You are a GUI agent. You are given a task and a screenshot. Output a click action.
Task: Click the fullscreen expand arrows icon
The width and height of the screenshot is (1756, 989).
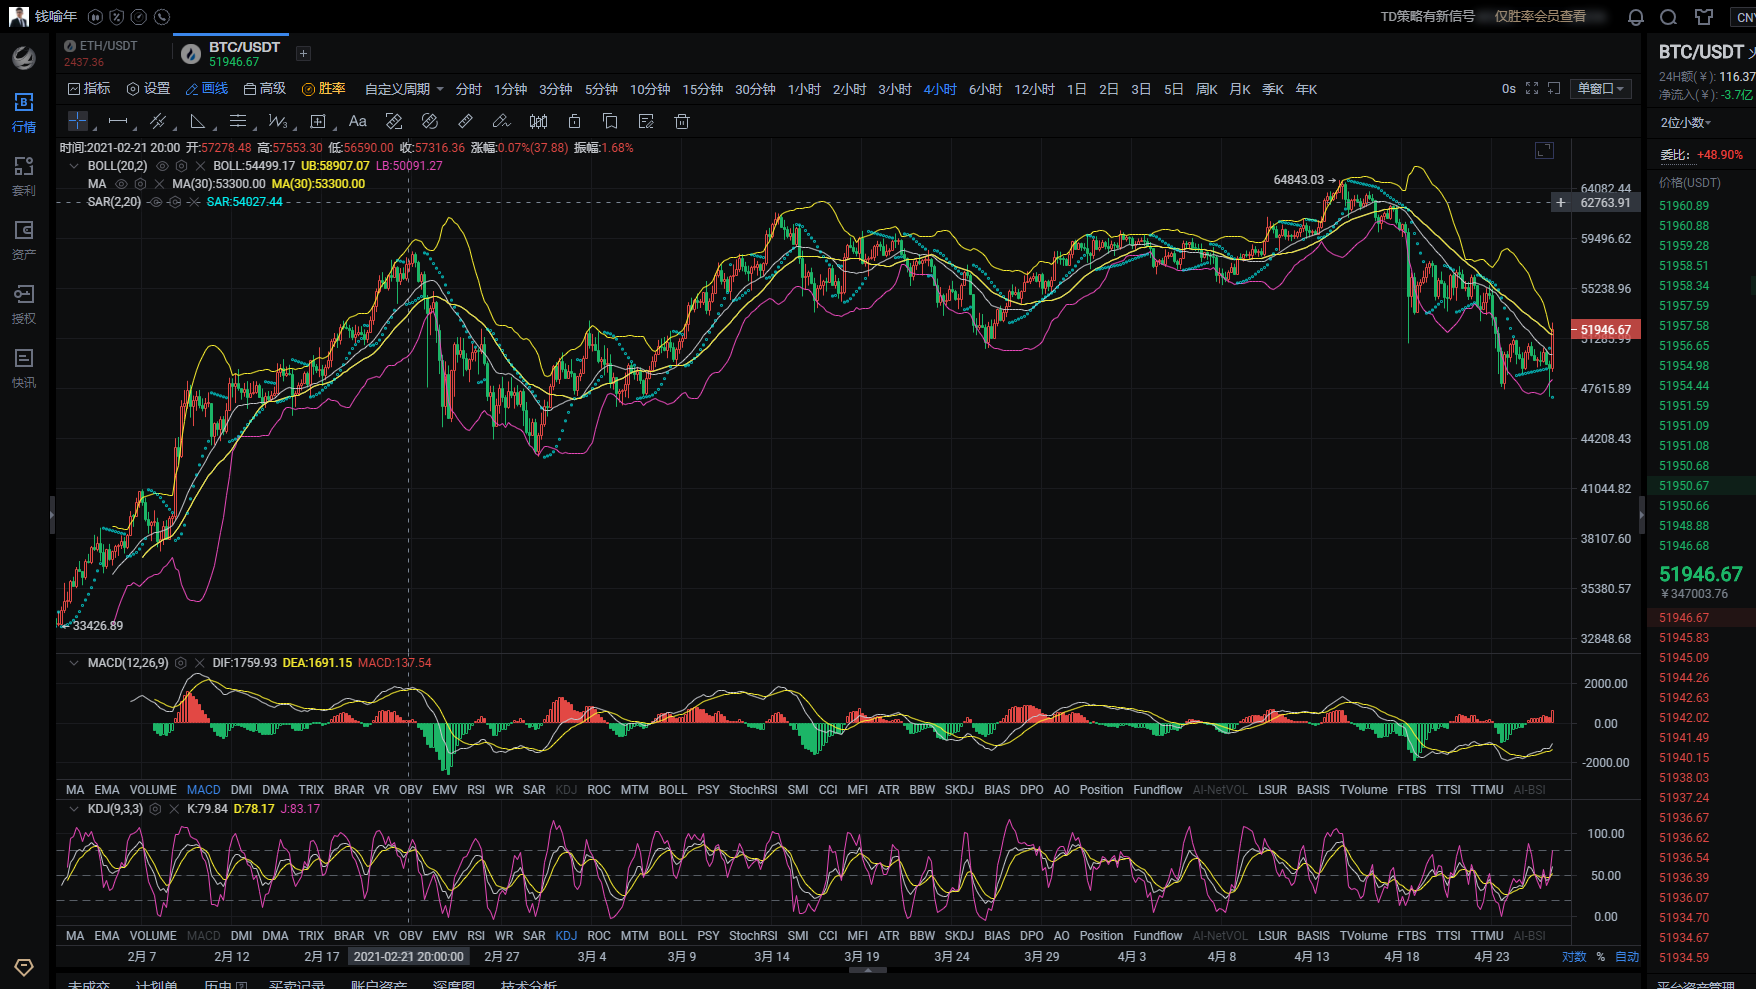(x=1532, y=89)
